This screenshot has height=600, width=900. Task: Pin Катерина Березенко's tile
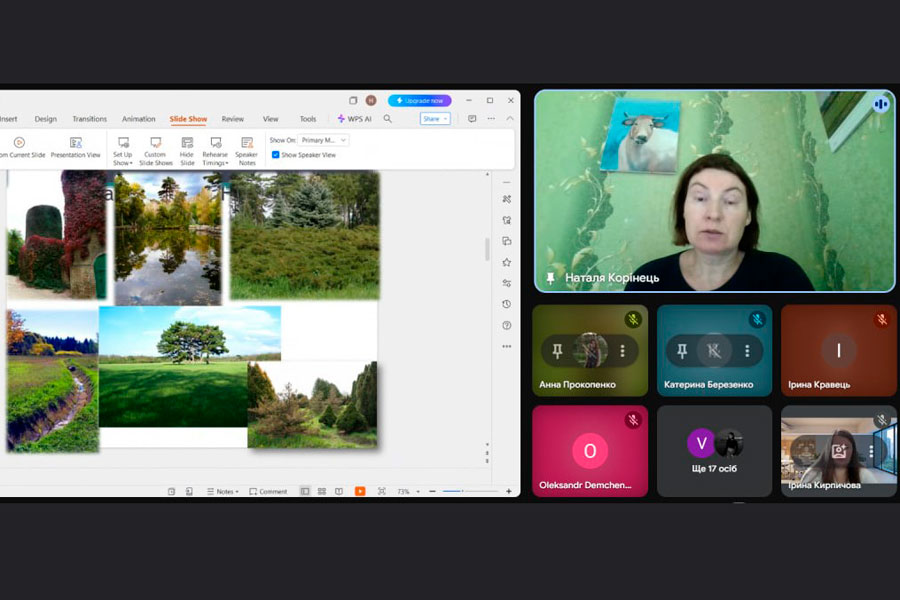682,350
